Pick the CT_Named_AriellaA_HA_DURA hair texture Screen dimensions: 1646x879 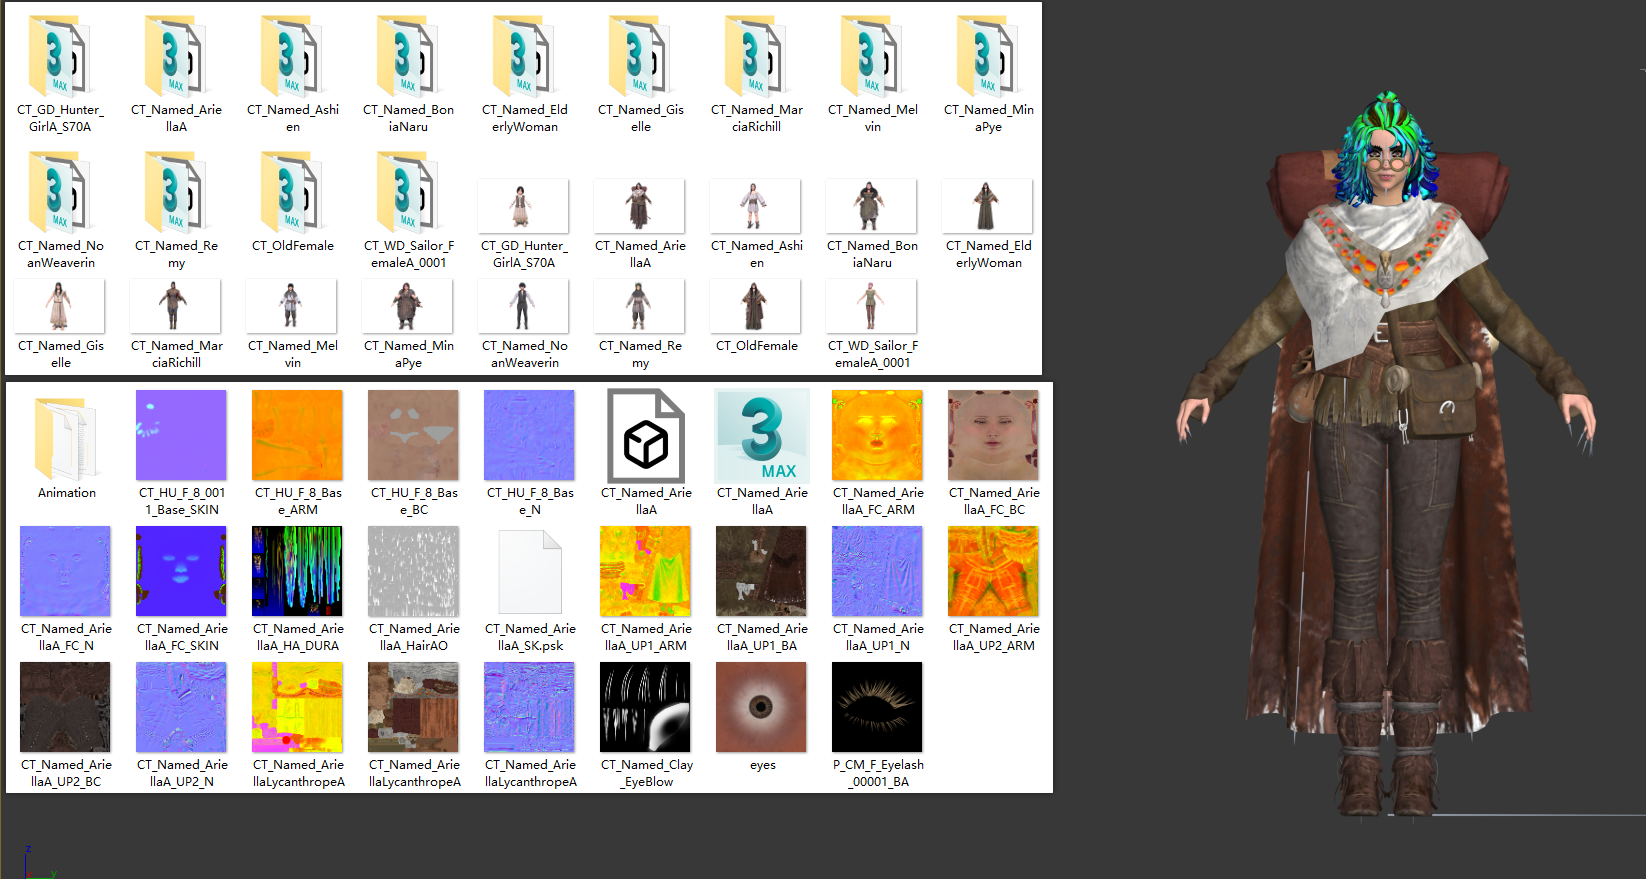coord(297,571)
